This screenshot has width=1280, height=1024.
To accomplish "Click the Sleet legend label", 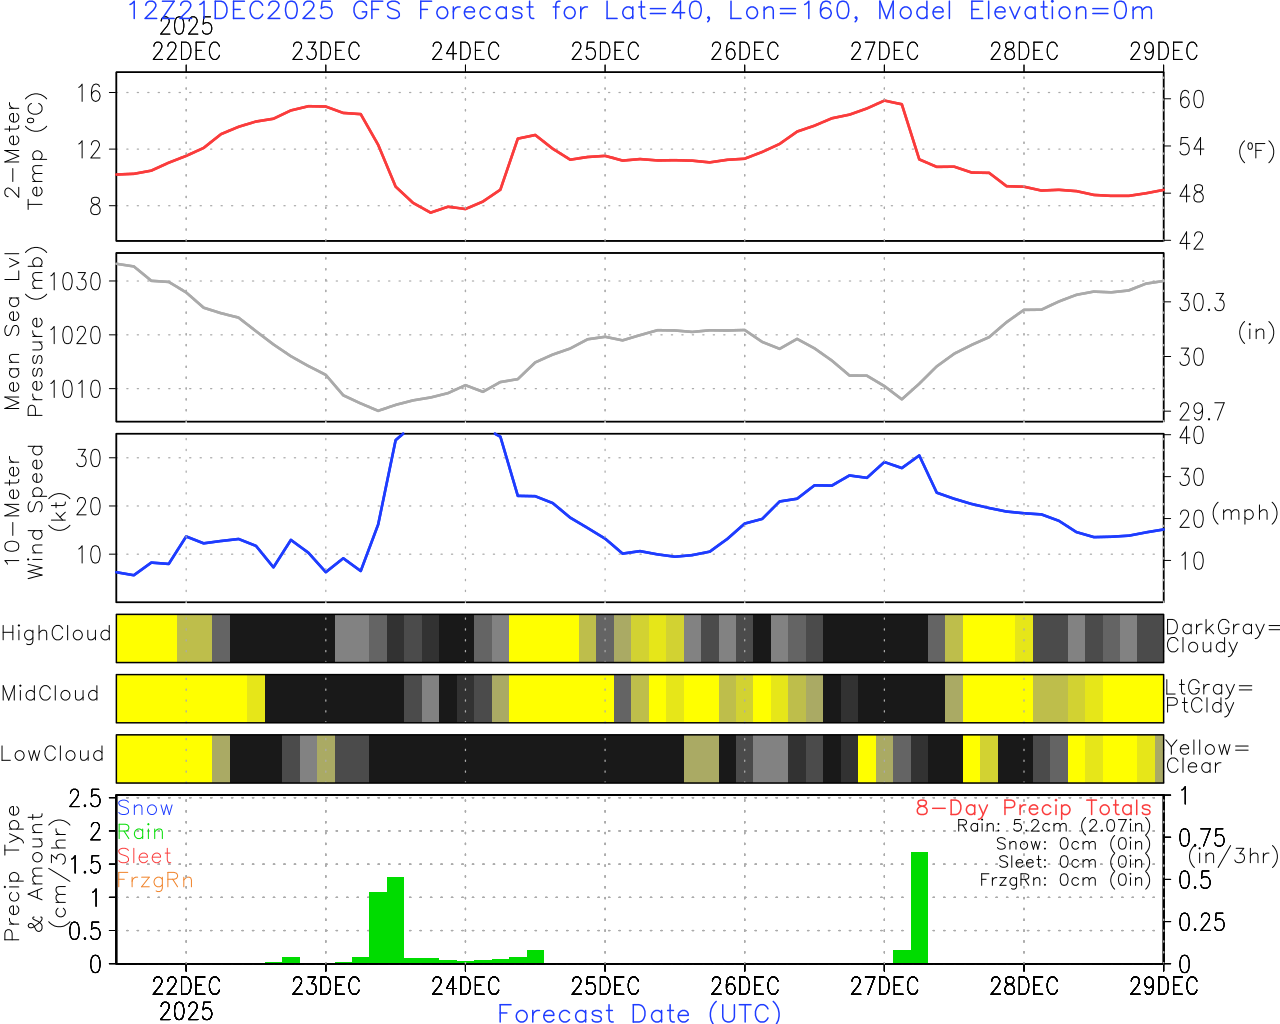I will pos(145,856).
